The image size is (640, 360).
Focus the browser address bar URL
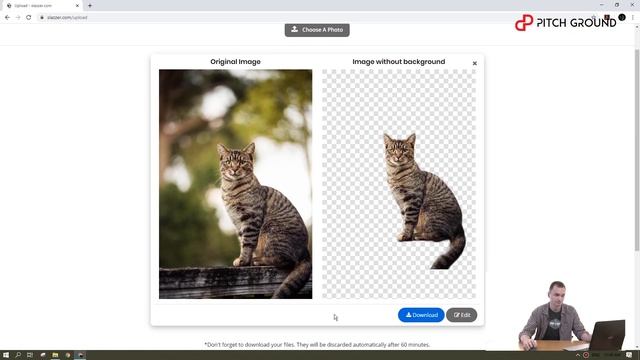67,18
